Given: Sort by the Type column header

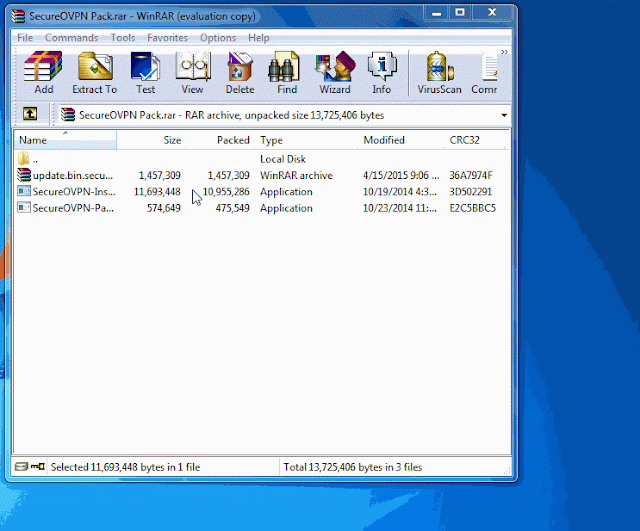Looking at the screenshot, I should (306, 140).
